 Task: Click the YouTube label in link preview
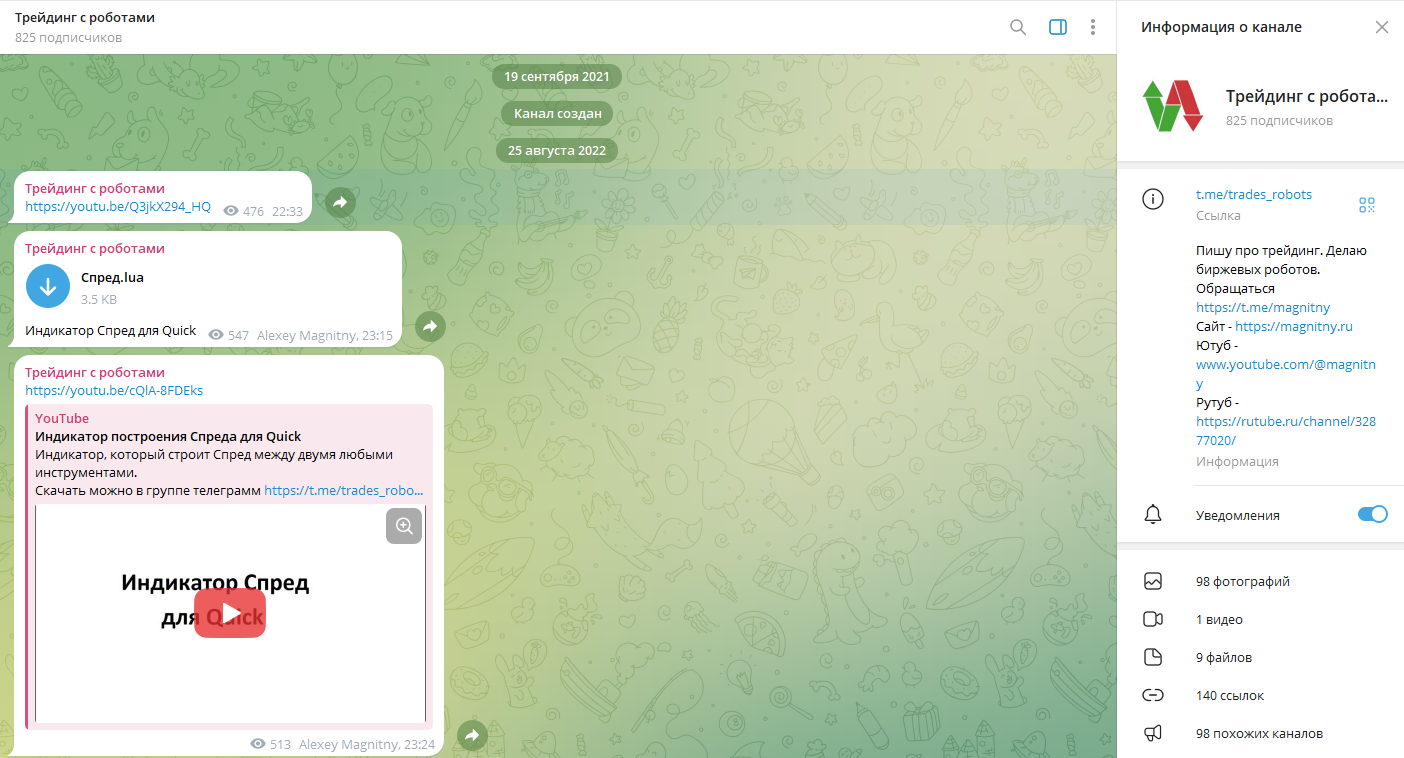click(x=62, y=418)
